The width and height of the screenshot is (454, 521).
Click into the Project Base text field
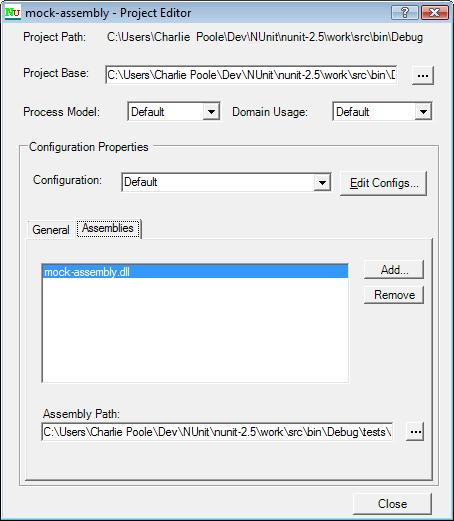click(251, 75)
